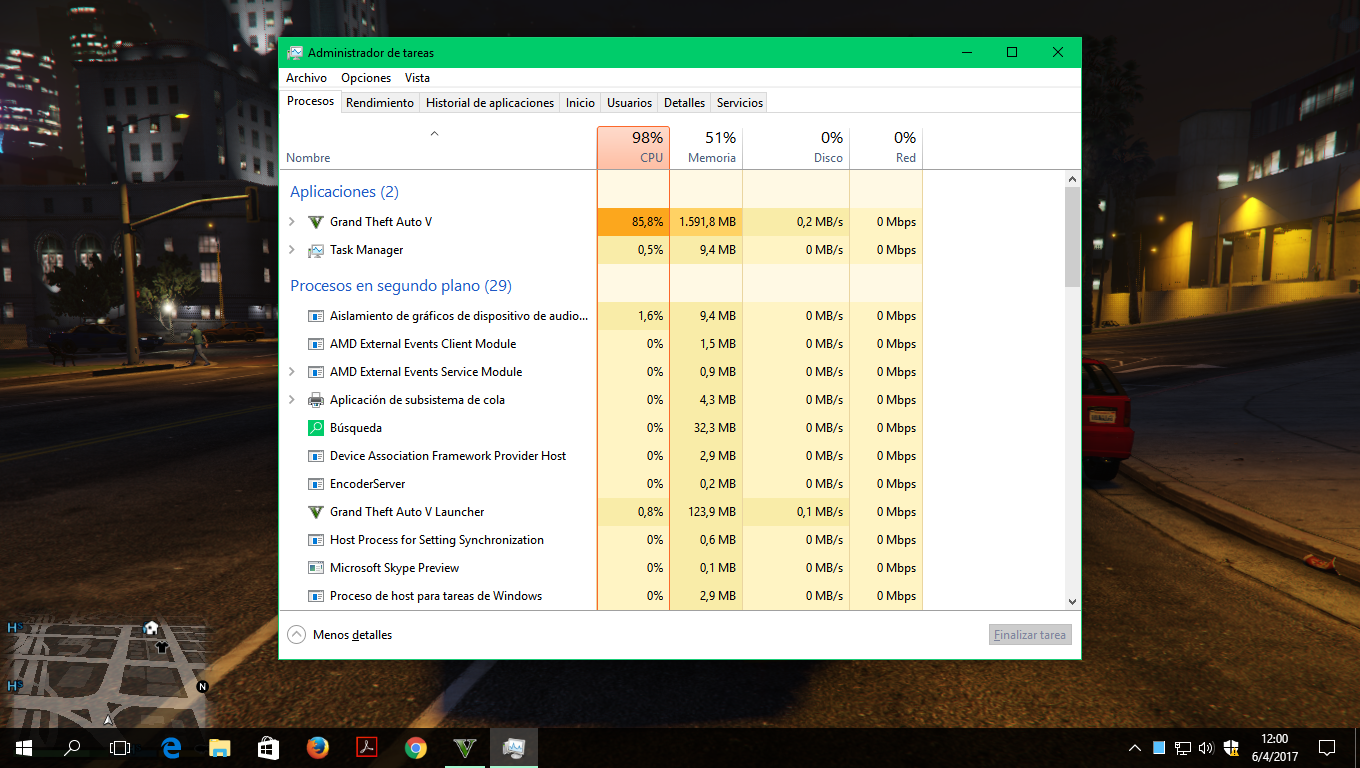This screenshot has width=1360, height=768.
Task: Launch Google Chrome from the taskbar
Action: click(x=416, y=748)
